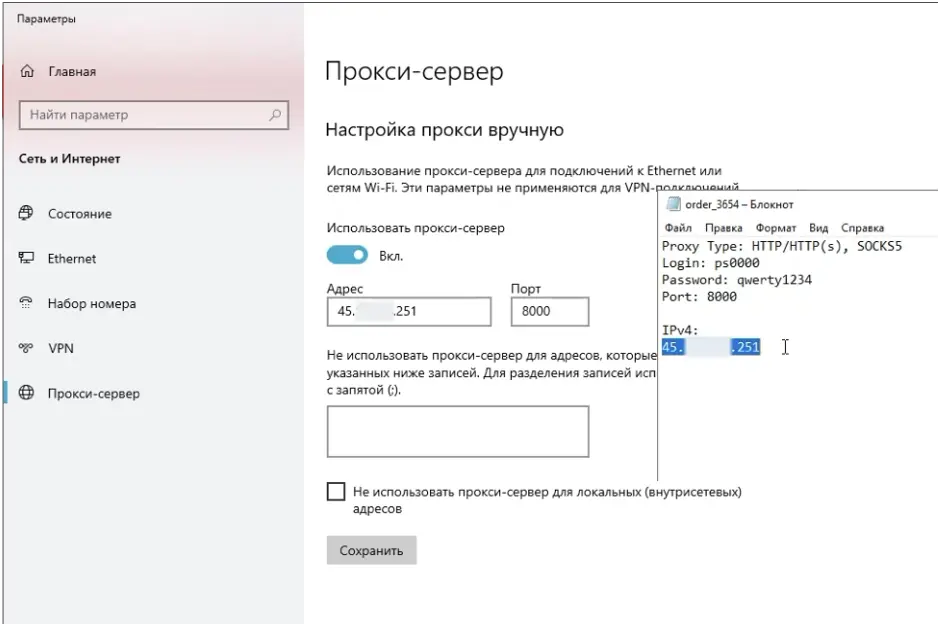Viewport: 940px width, 626px height.
Task: Click the proxy exceptions text box
Action: click(x=457, y=430)
